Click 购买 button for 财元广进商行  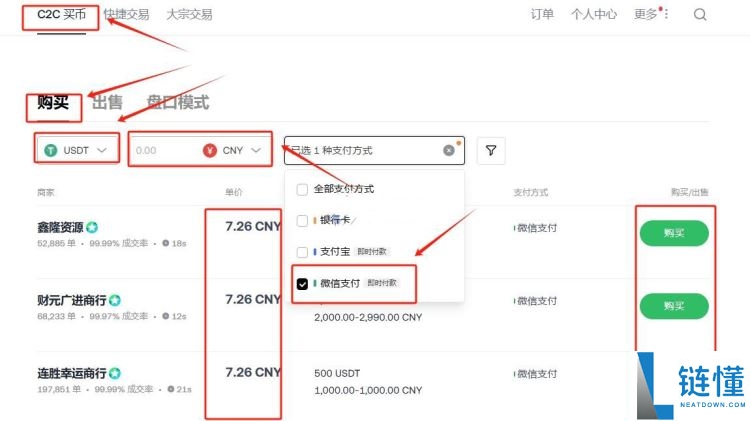click(674, 306)
